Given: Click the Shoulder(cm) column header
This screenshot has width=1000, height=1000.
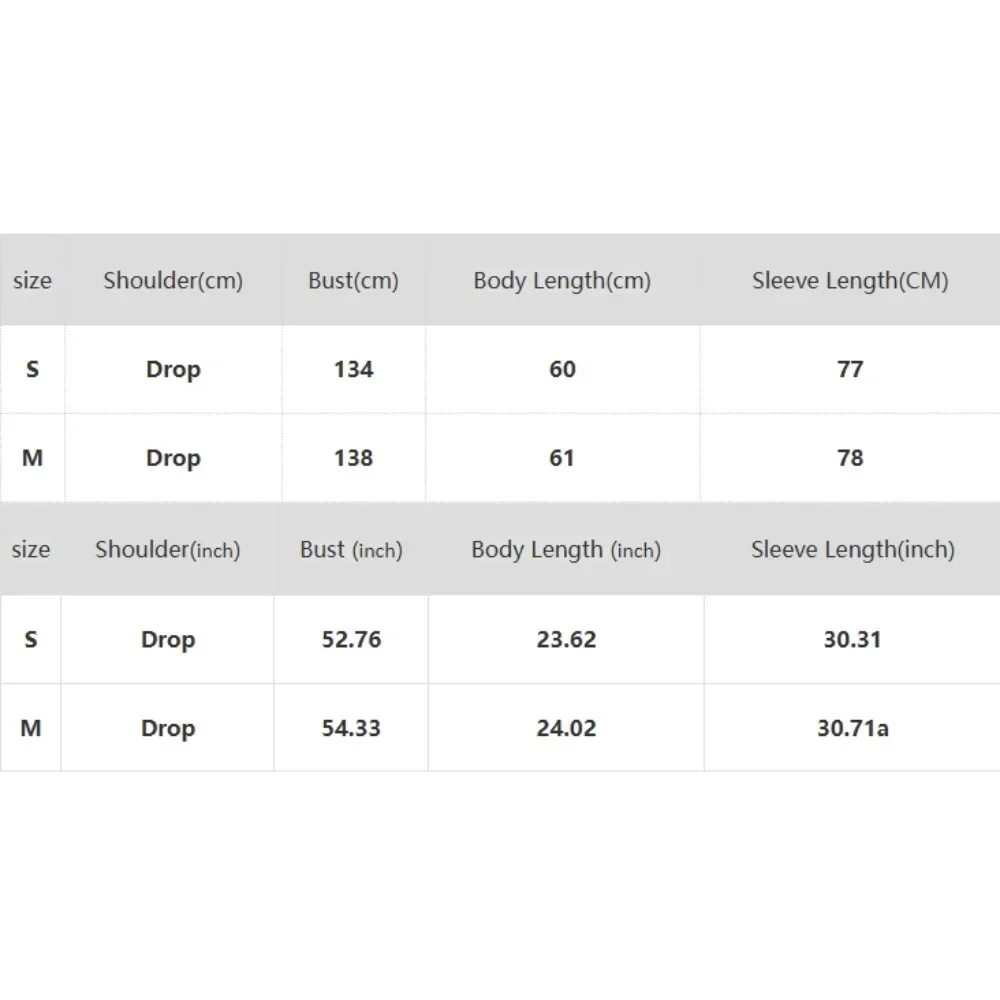Looking at the screenshot, I should tap(173, 281).
